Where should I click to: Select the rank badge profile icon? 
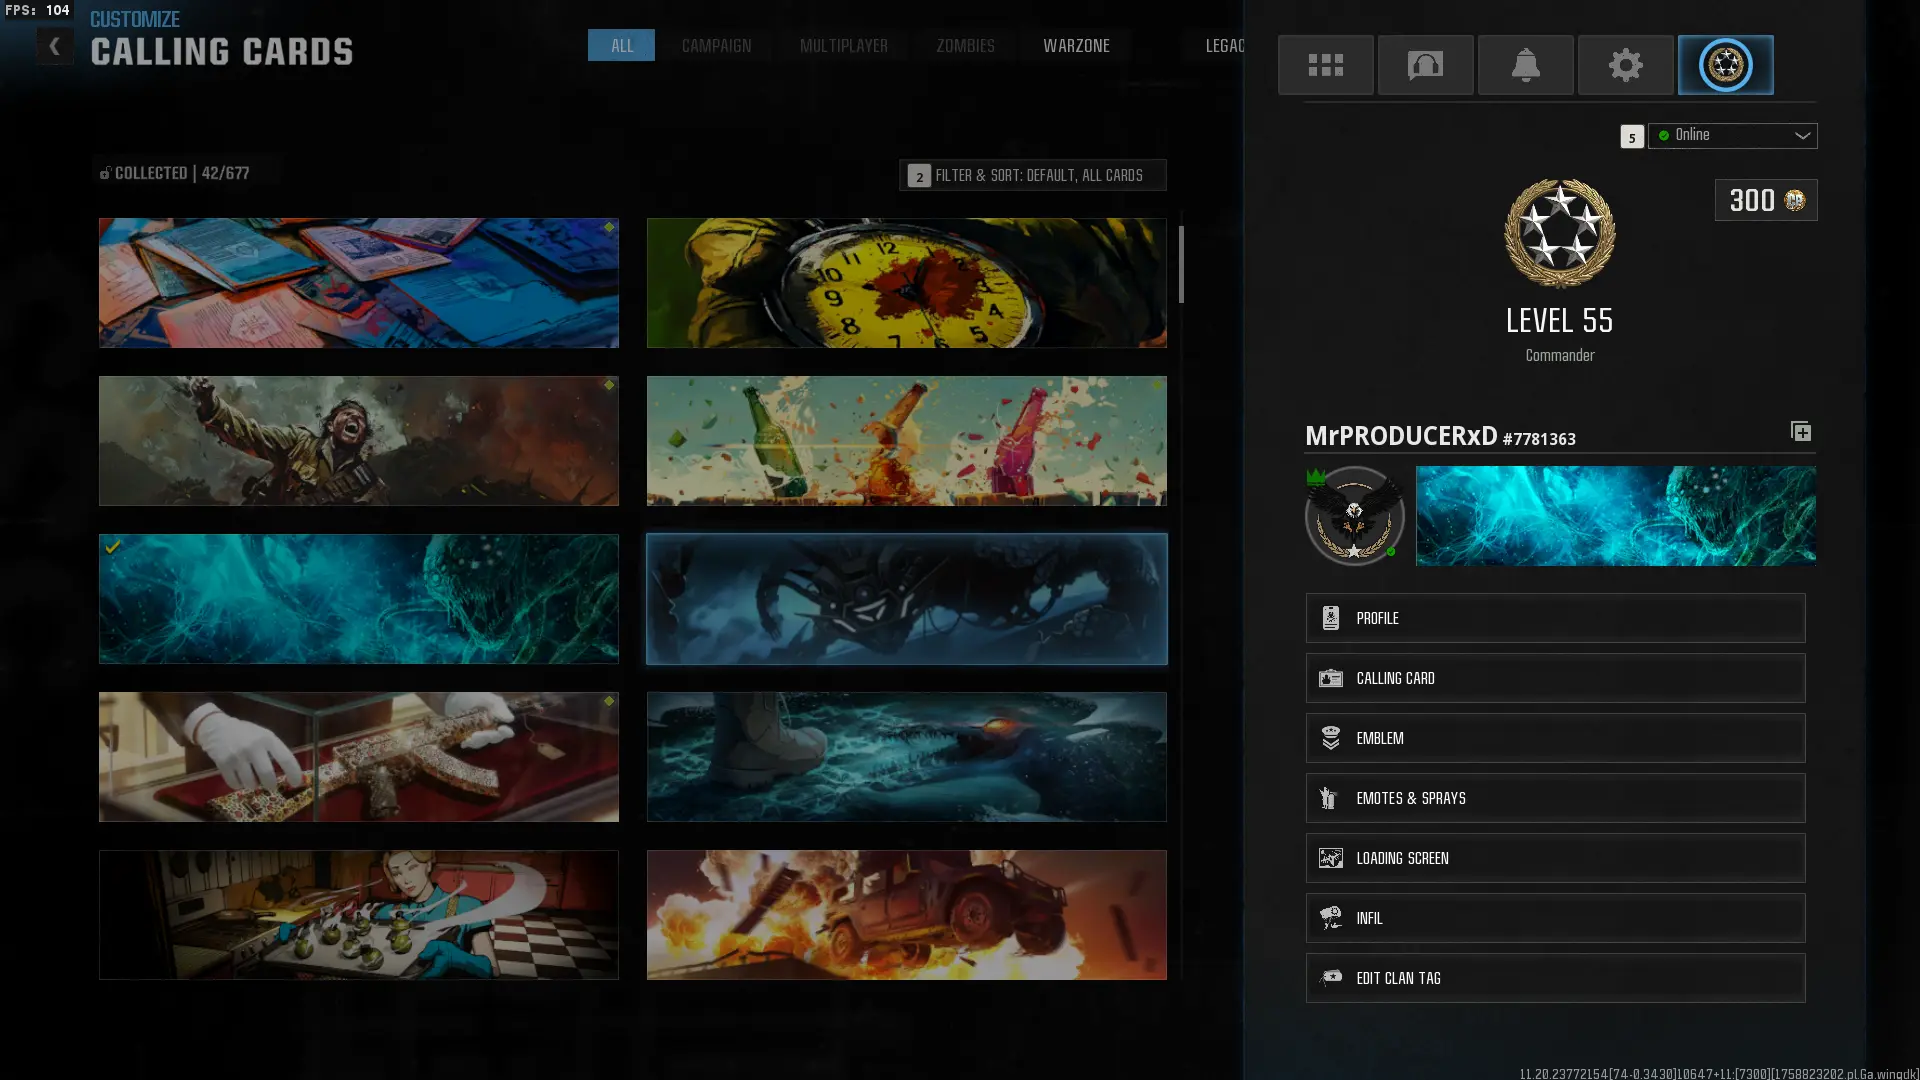pos(1725,65)
